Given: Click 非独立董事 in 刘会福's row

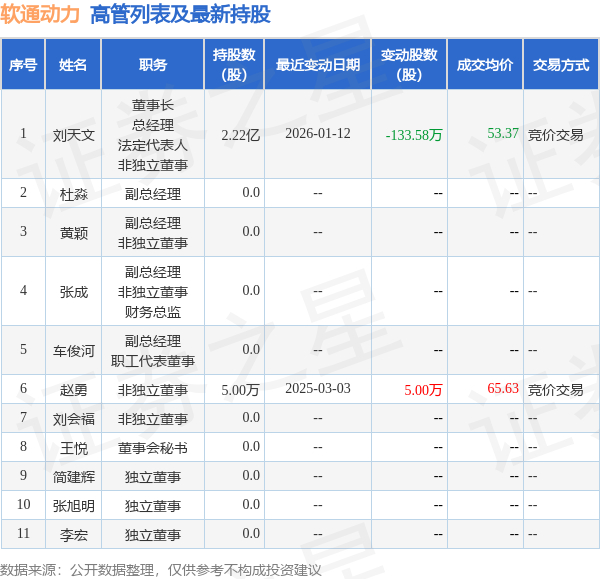Looking at the screenshot, I should [x=153, y=419].
